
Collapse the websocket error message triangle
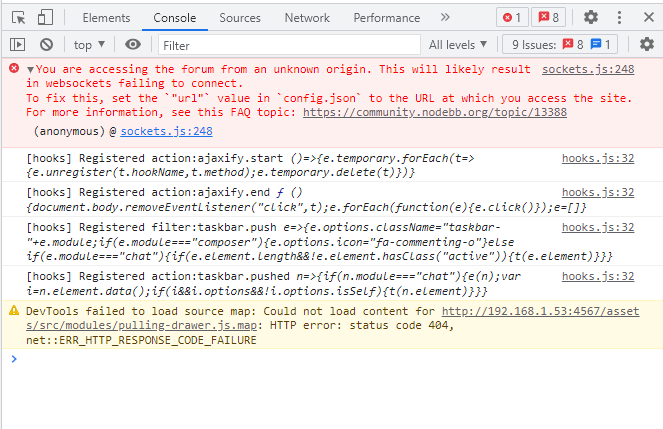[x=31, y=69]
